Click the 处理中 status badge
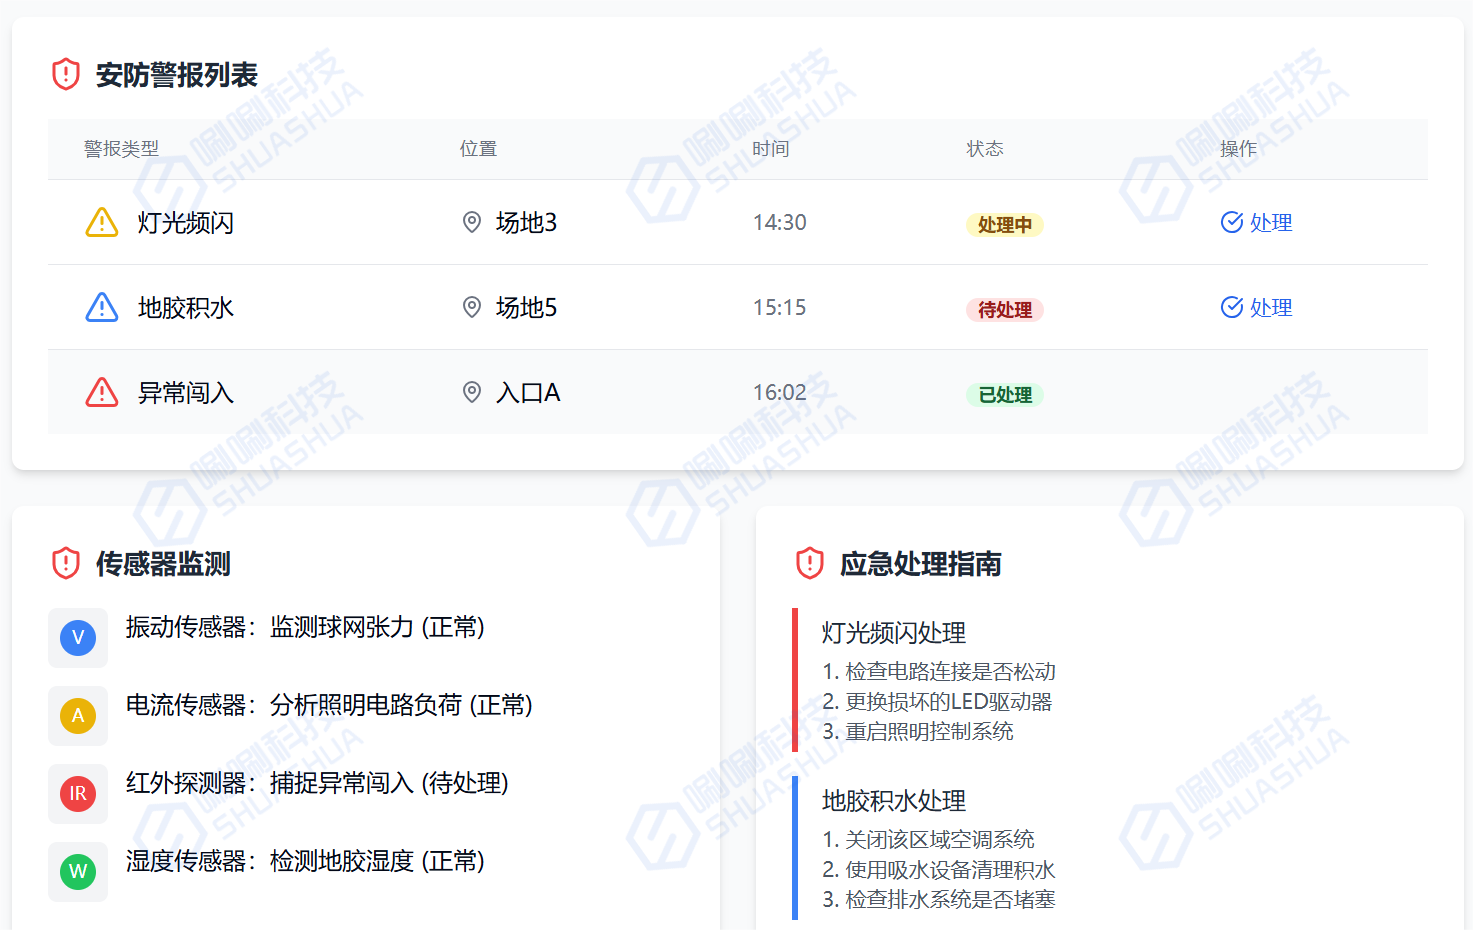 pos(1004,225)
